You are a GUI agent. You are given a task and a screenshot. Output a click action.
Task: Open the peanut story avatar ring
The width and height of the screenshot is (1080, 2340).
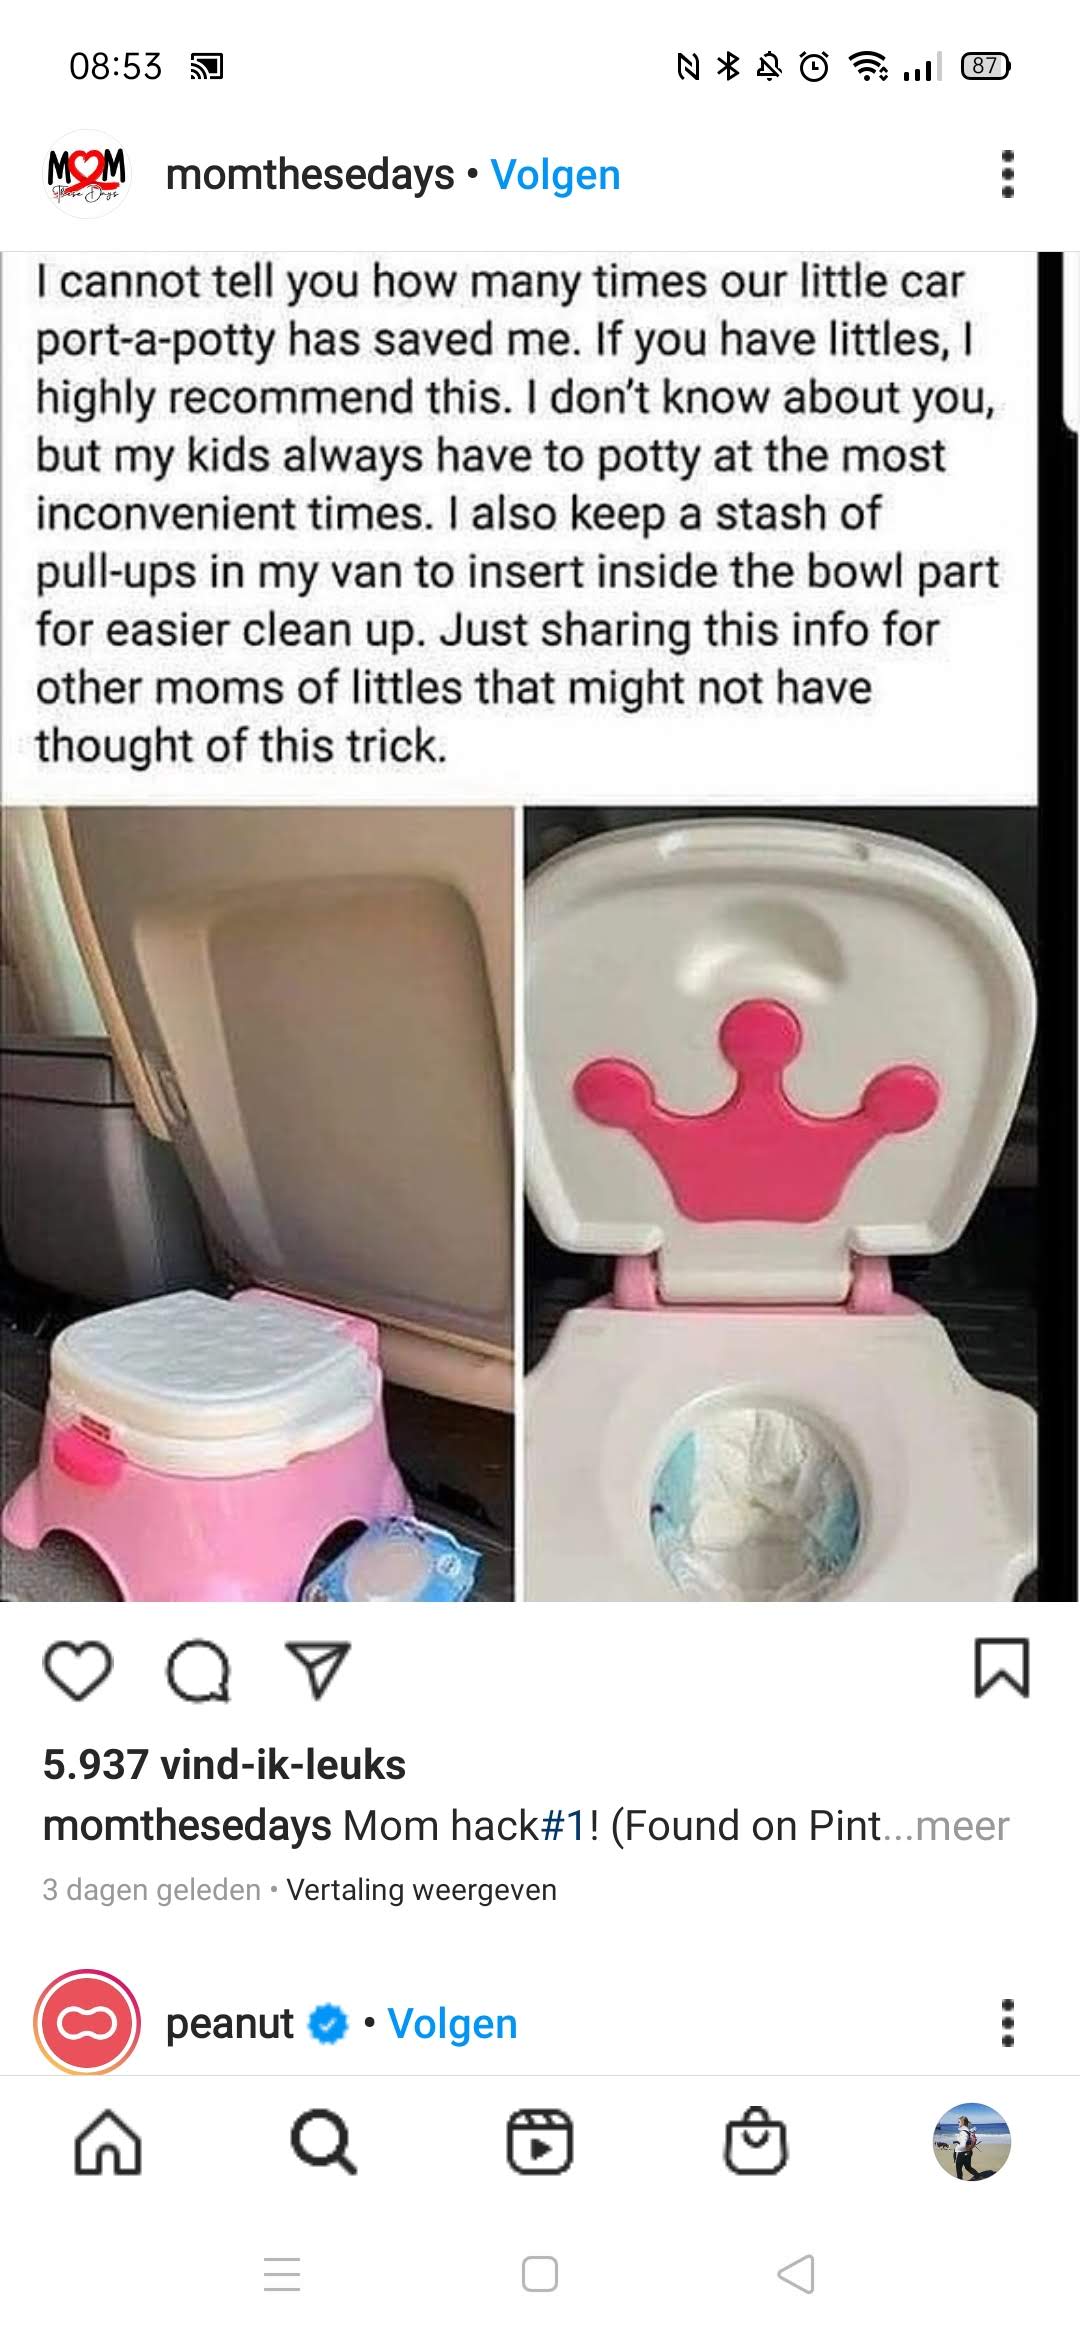[x=88, y=2023]
